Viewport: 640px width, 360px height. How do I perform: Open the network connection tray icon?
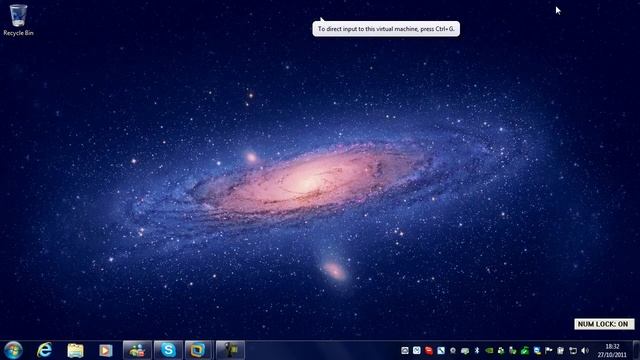point(573,351)
